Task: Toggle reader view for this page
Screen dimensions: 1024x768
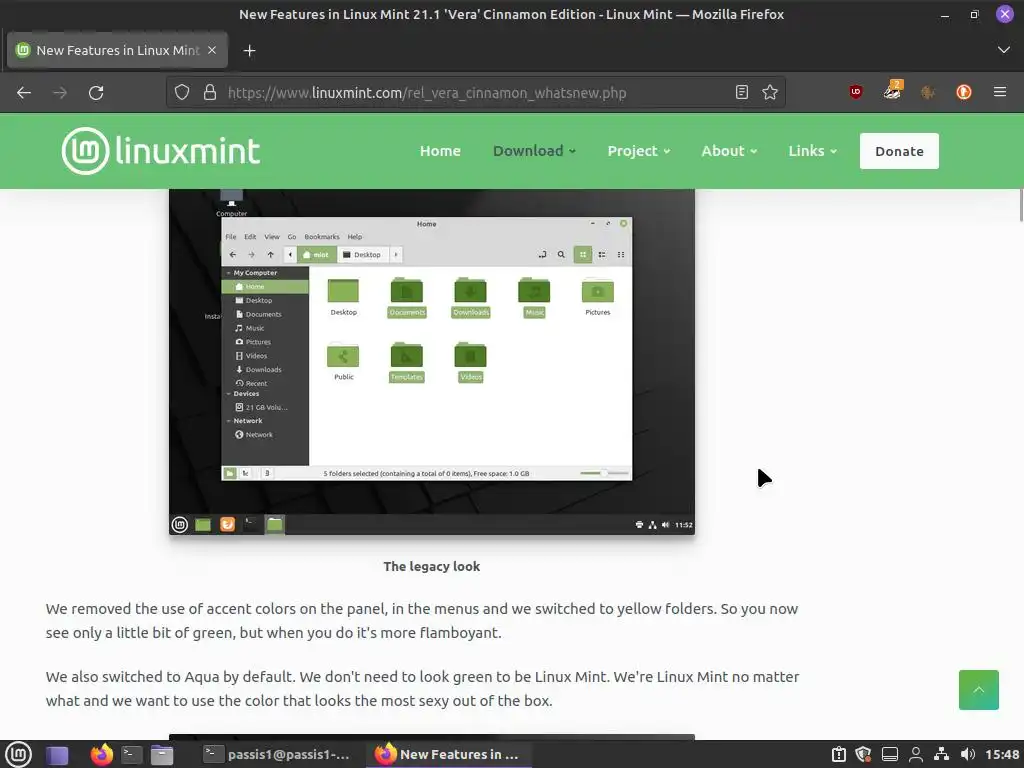Action: pos(742,92)
